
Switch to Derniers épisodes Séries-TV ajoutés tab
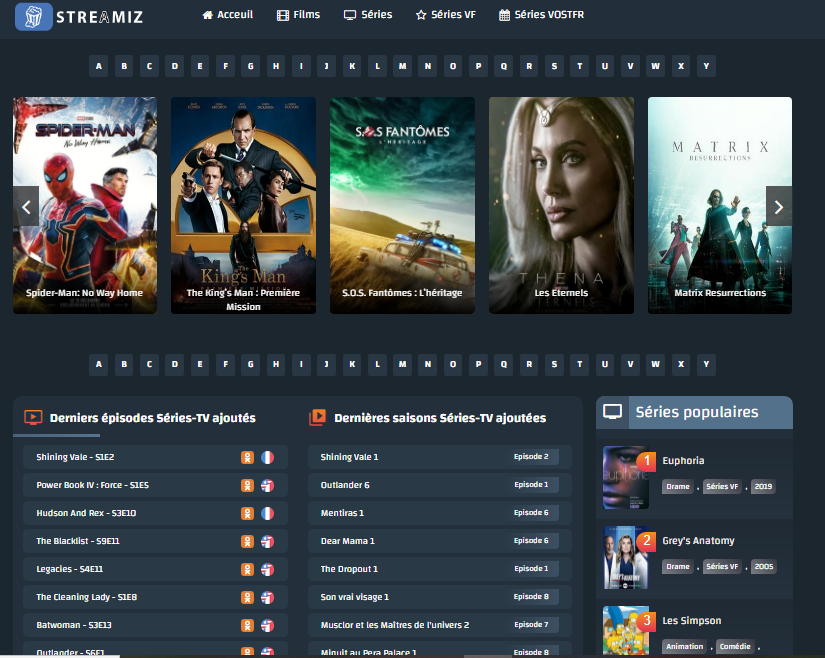140,418
